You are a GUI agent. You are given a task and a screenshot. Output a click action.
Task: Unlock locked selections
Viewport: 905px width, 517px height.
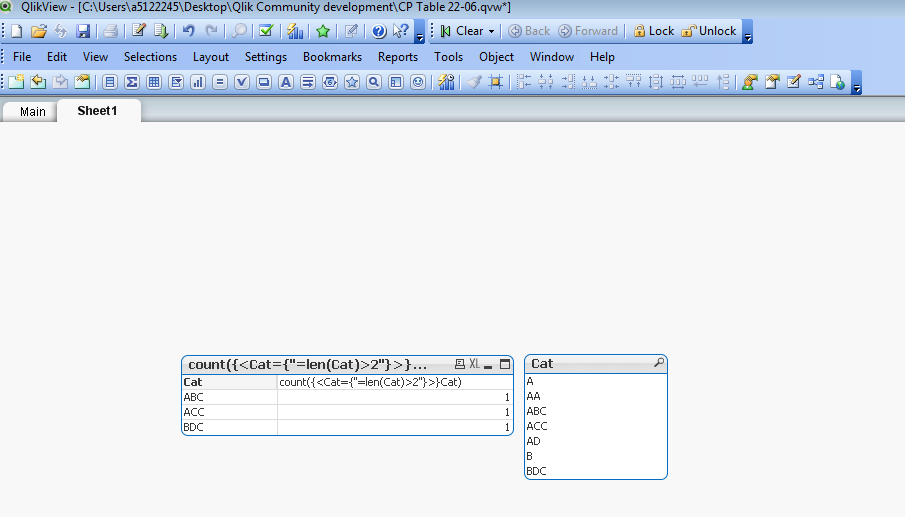pos(709,31)
